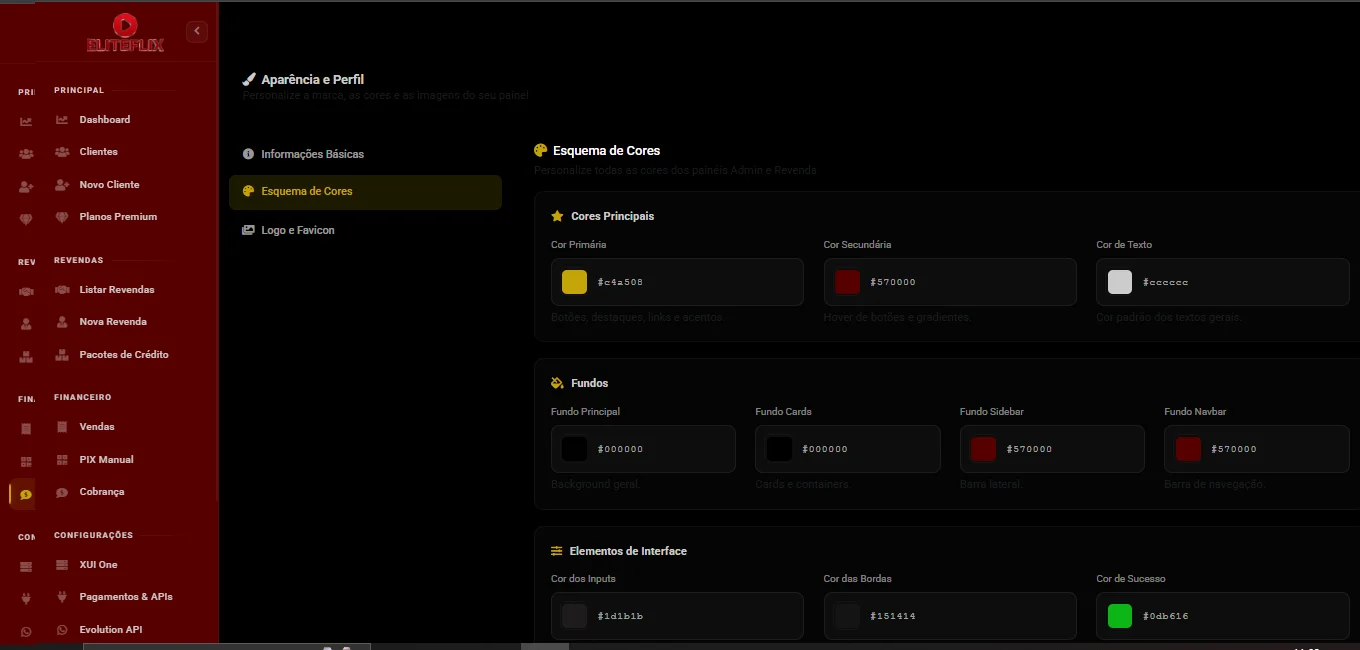The image size is (1360, 650).
Task: Open the Cor de Sucesso green swatch
Action: pyautogui.click(x=1120, y=616)
